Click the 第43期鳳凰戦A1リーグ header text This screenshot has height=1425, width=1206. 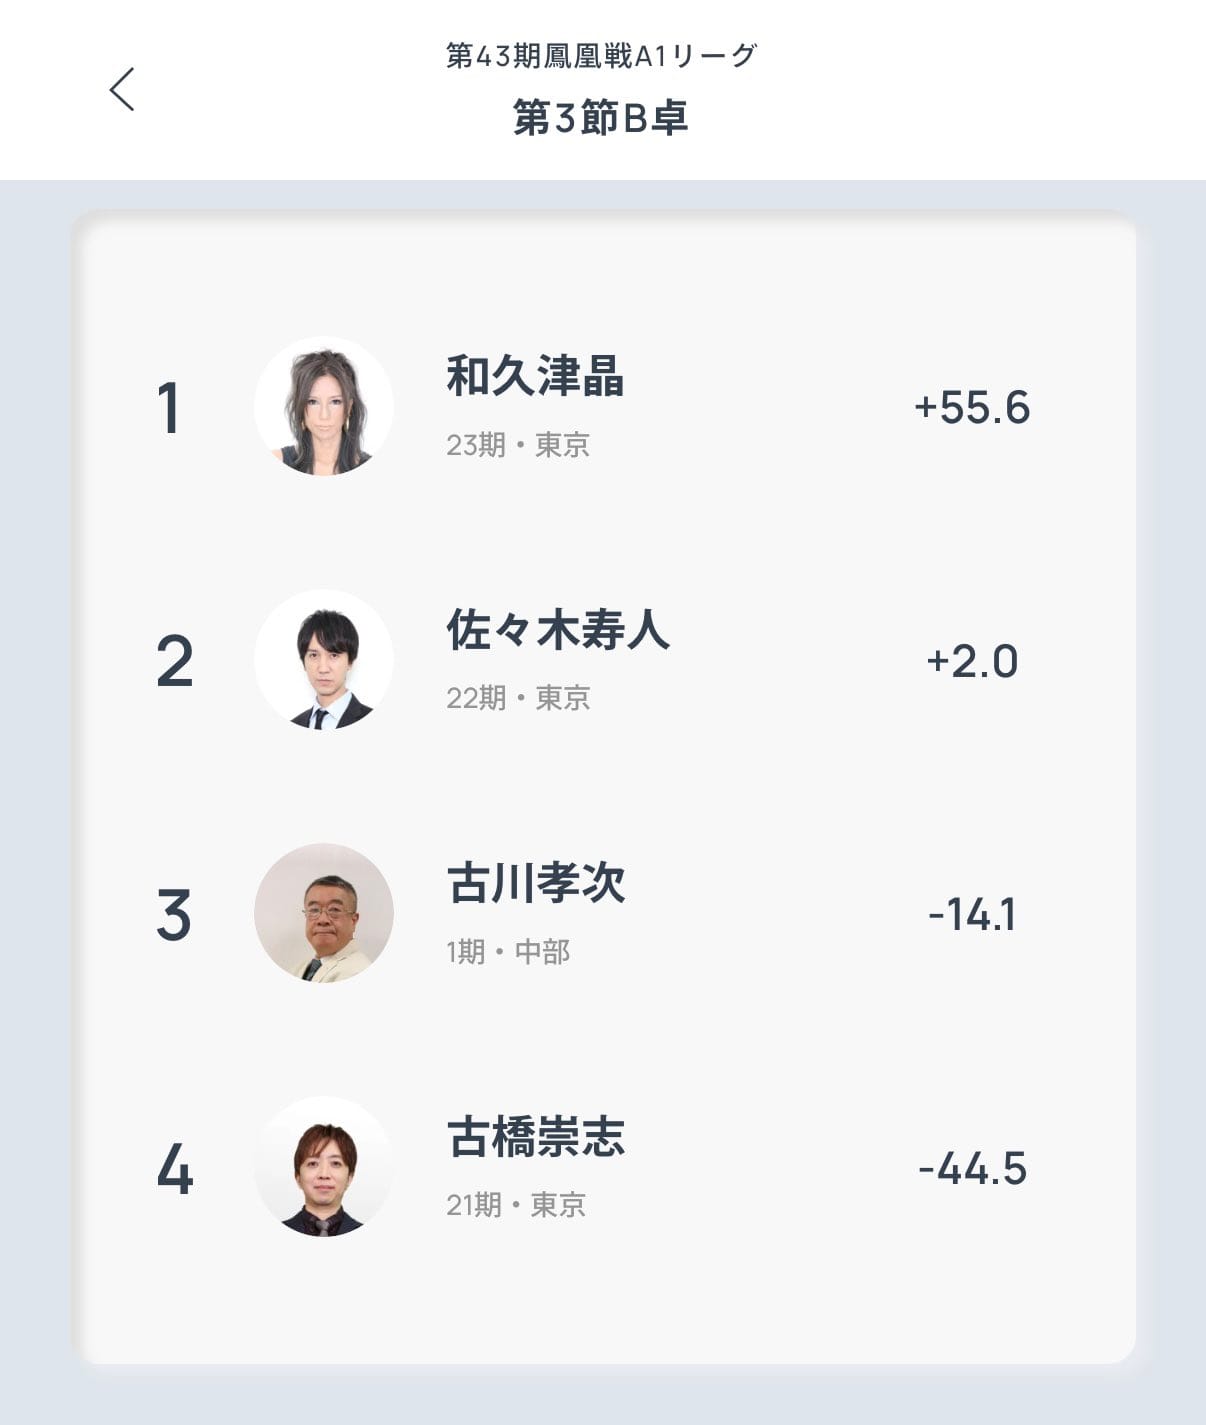(601, 55)
